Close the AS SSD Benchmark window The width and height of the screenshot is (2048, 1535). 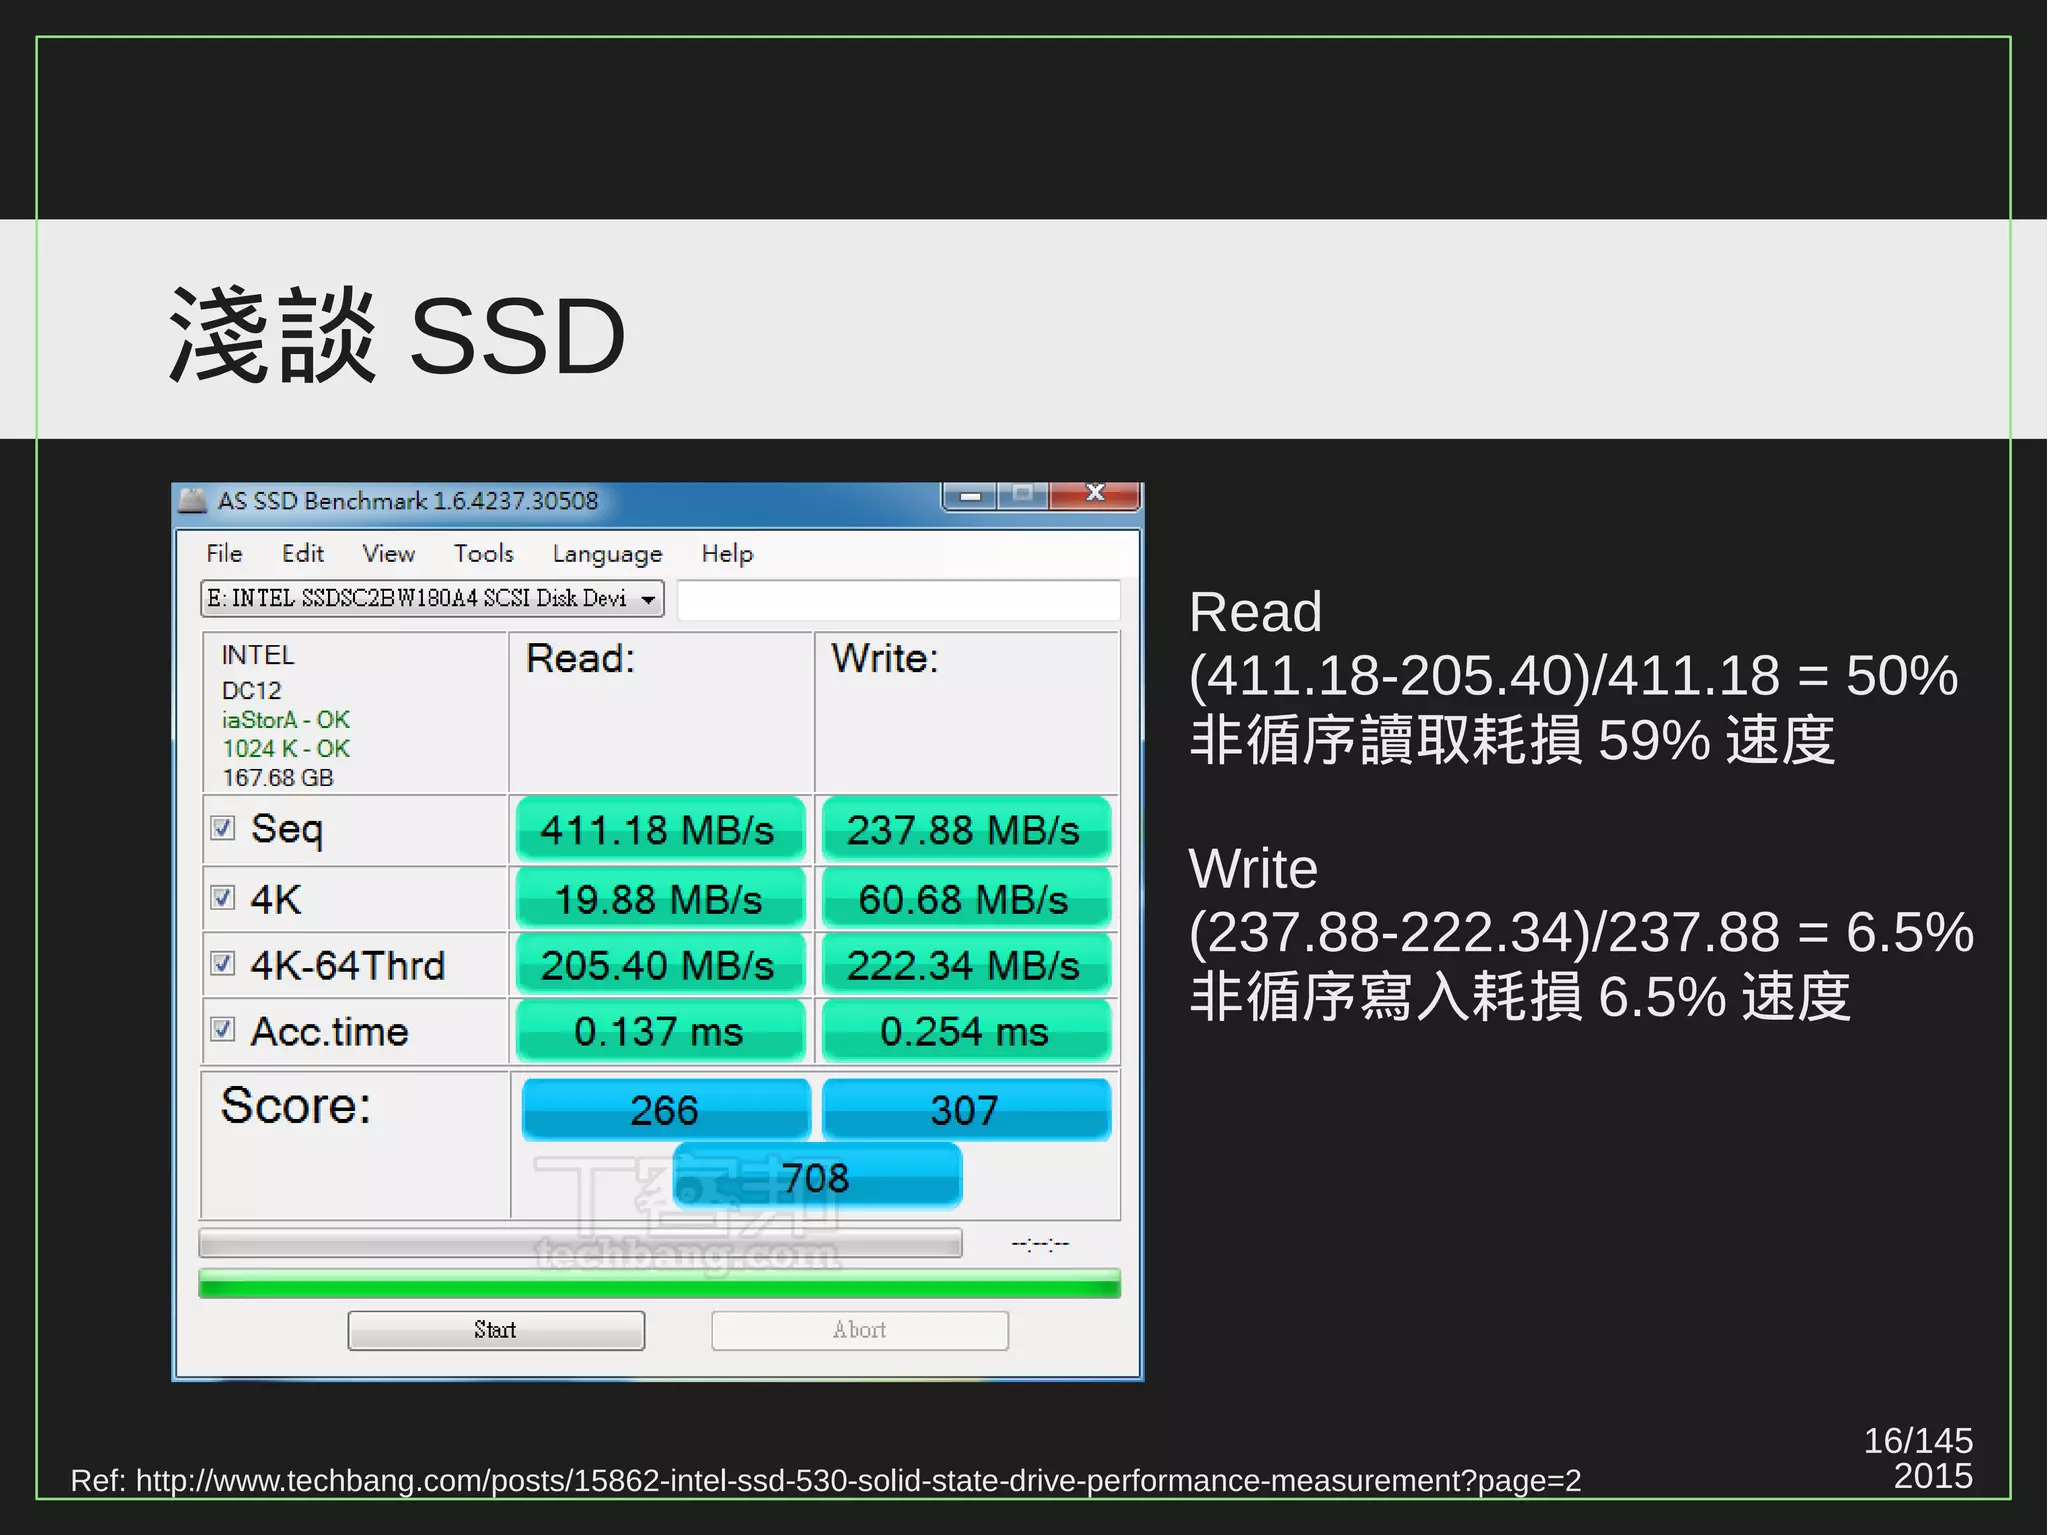pyautogui.click(x=1095, y=495)
